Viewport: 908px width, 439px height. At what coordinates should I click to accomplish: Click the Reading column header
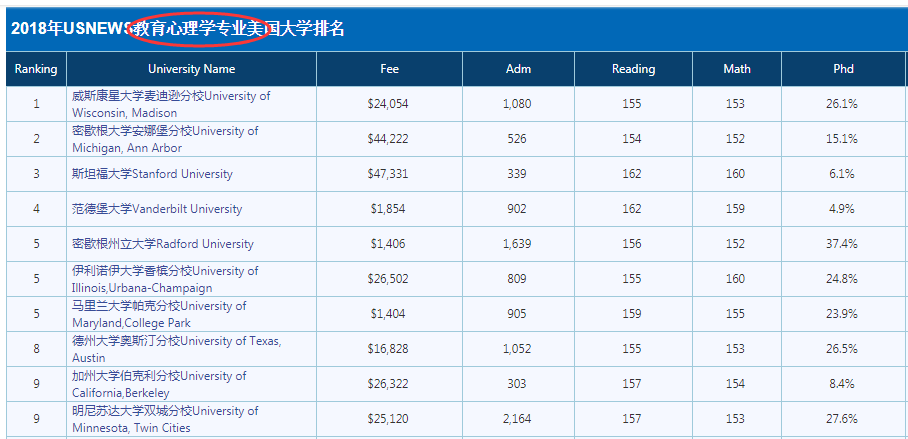point(634,69)
